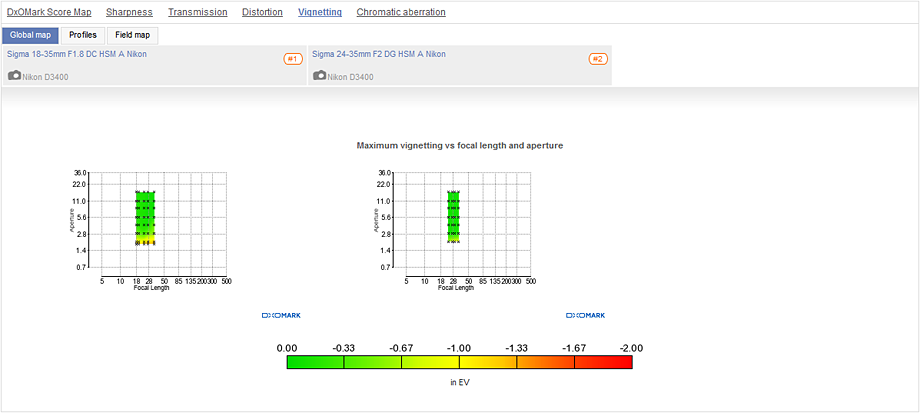Image resolution: width=920 pixels, height=413 pixels.
Task: Click camera icon beside second Nikon D3400
Action: pyautogui.click(x=320, y=76)
